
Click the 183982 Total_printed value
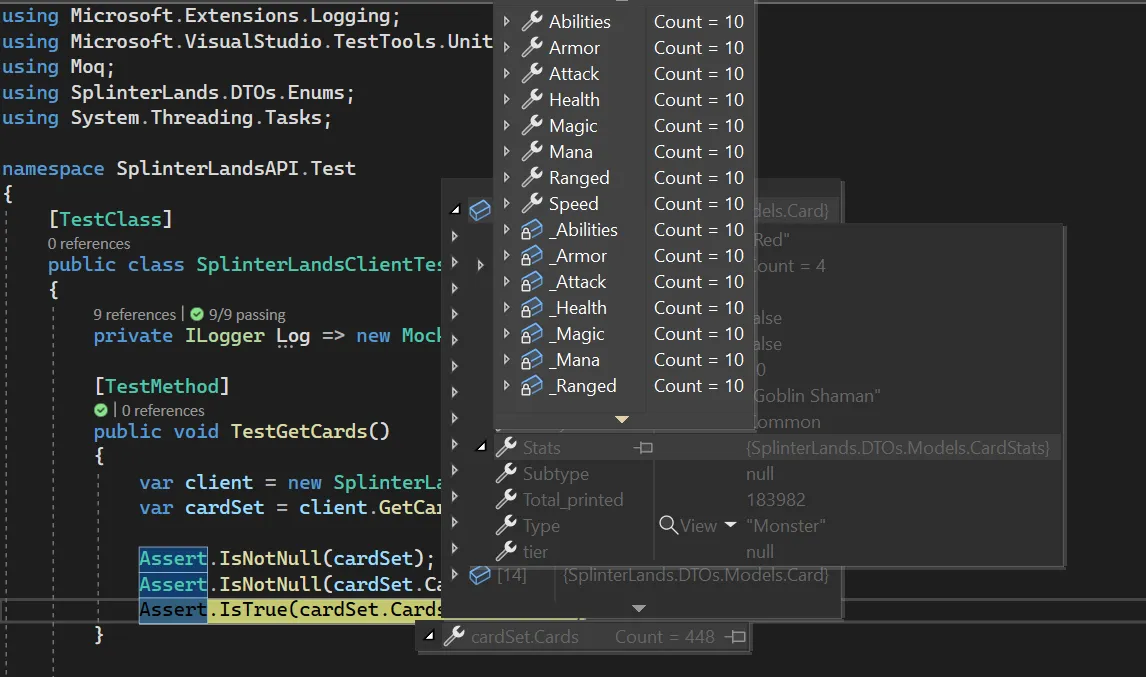pos(775,499)
